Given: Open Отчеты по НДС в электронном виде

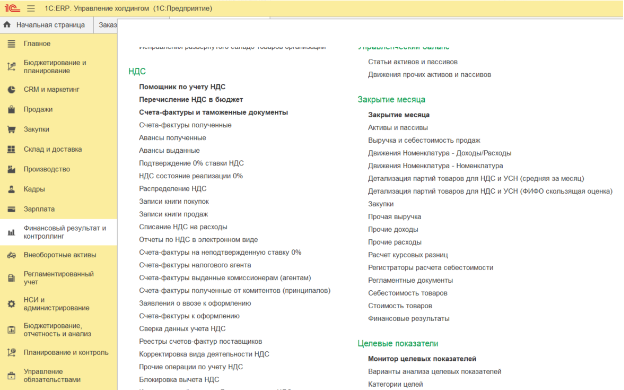Looking at the screenshot, I should click(x=198, y=240).
